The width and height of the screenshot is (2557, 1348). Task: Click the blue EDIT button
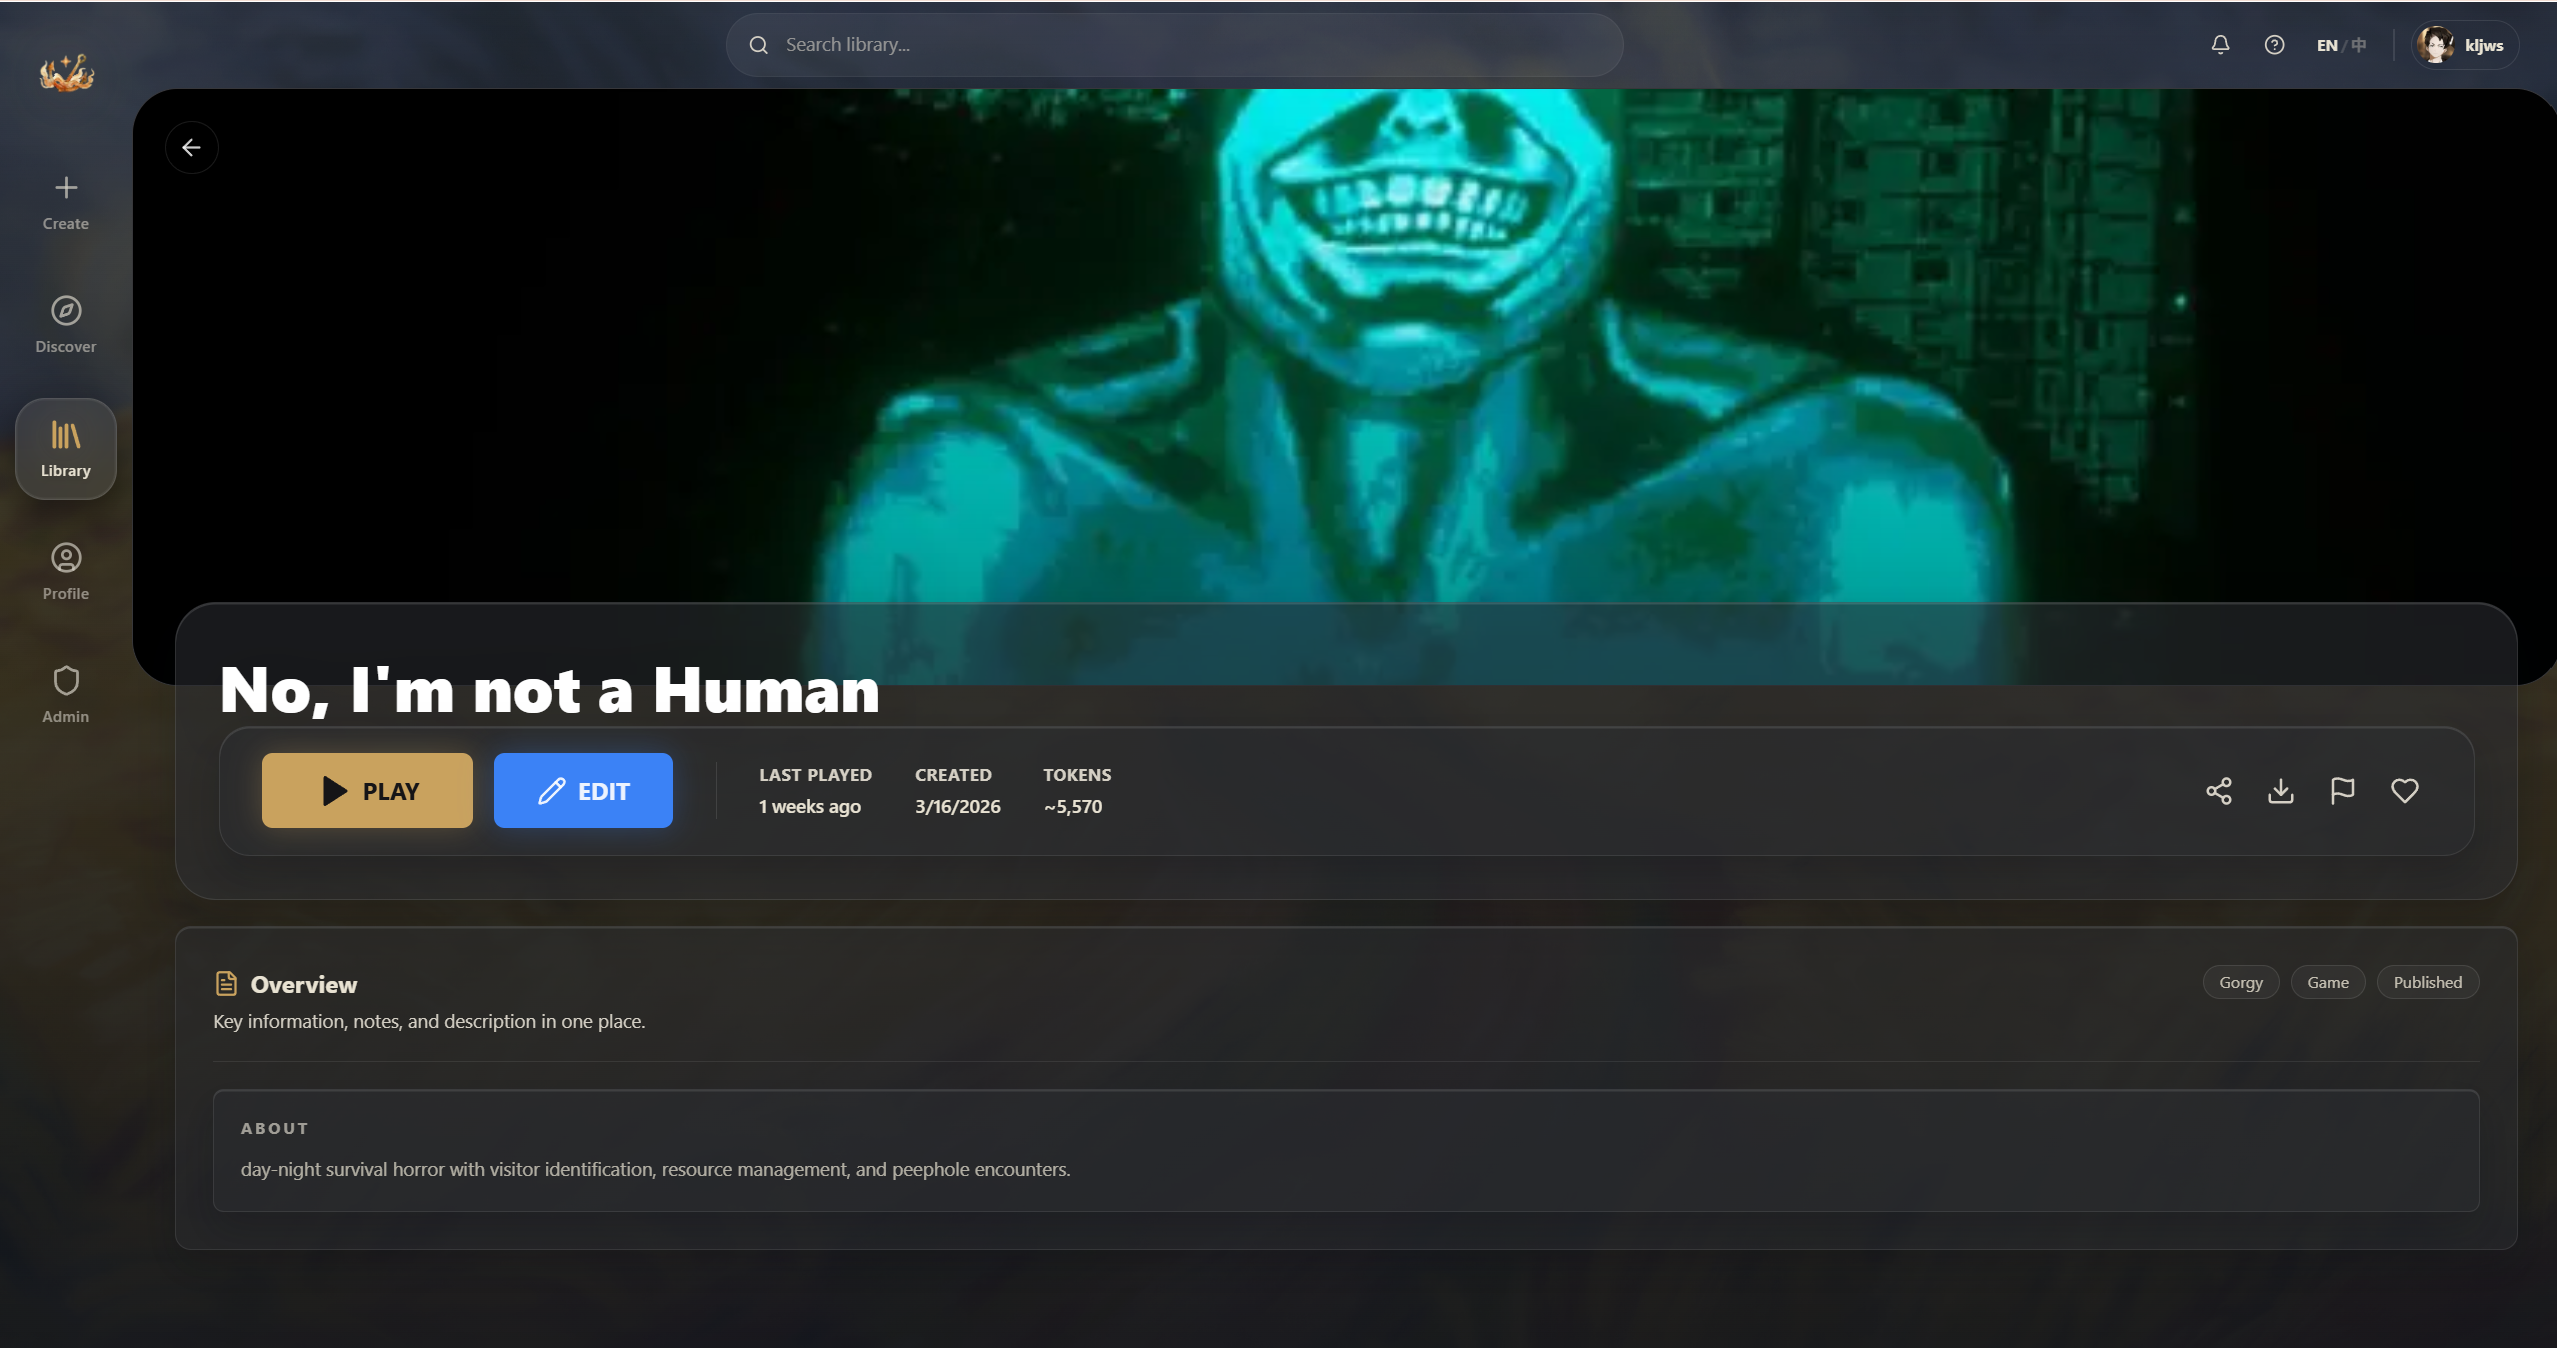coord(583,791)
